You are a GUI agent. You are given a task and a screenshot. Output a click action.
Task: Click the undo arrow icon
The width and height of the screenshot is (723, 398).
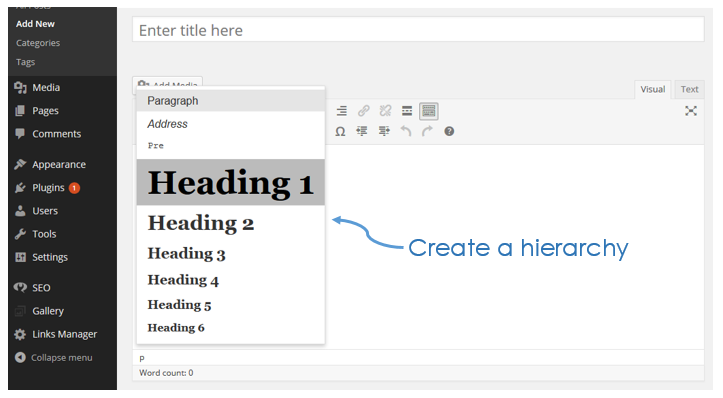point(406,131)
